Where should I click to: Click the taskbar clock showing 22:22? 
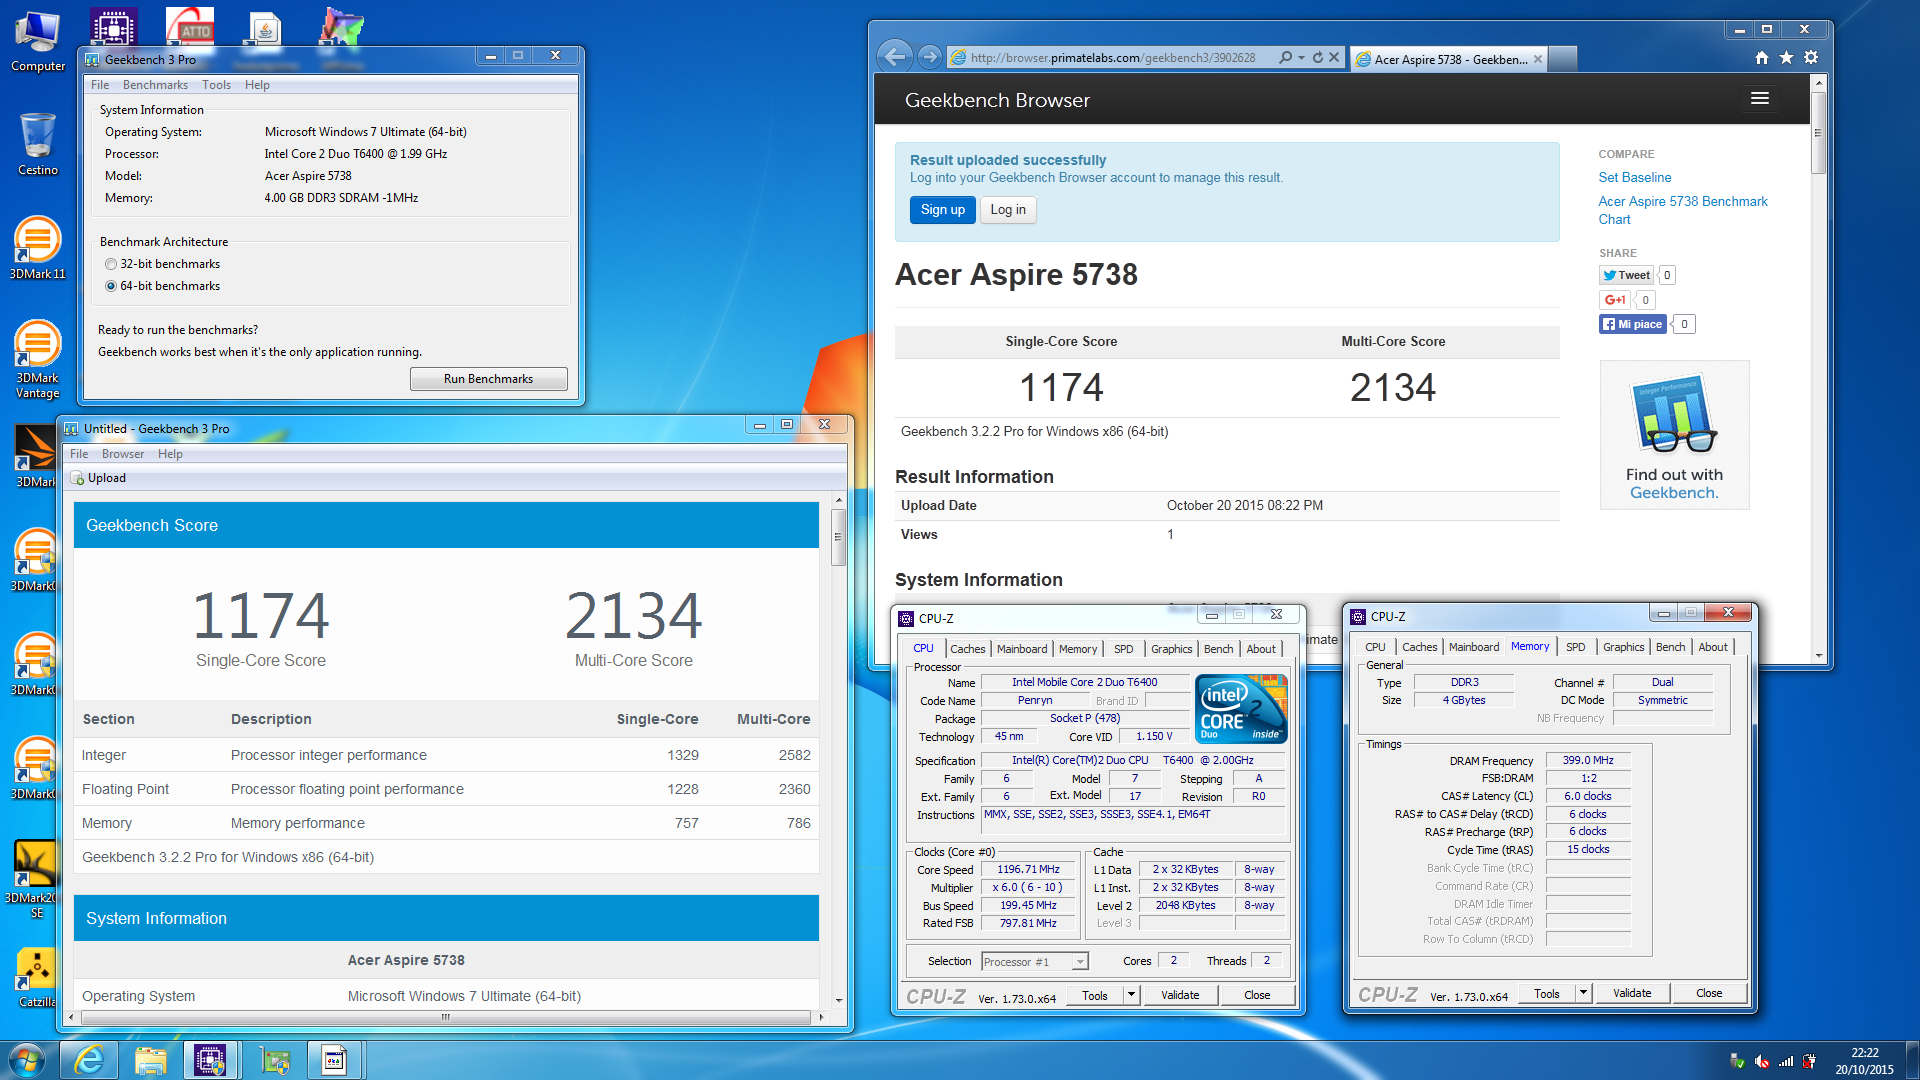click(x=1864, y=1061)
